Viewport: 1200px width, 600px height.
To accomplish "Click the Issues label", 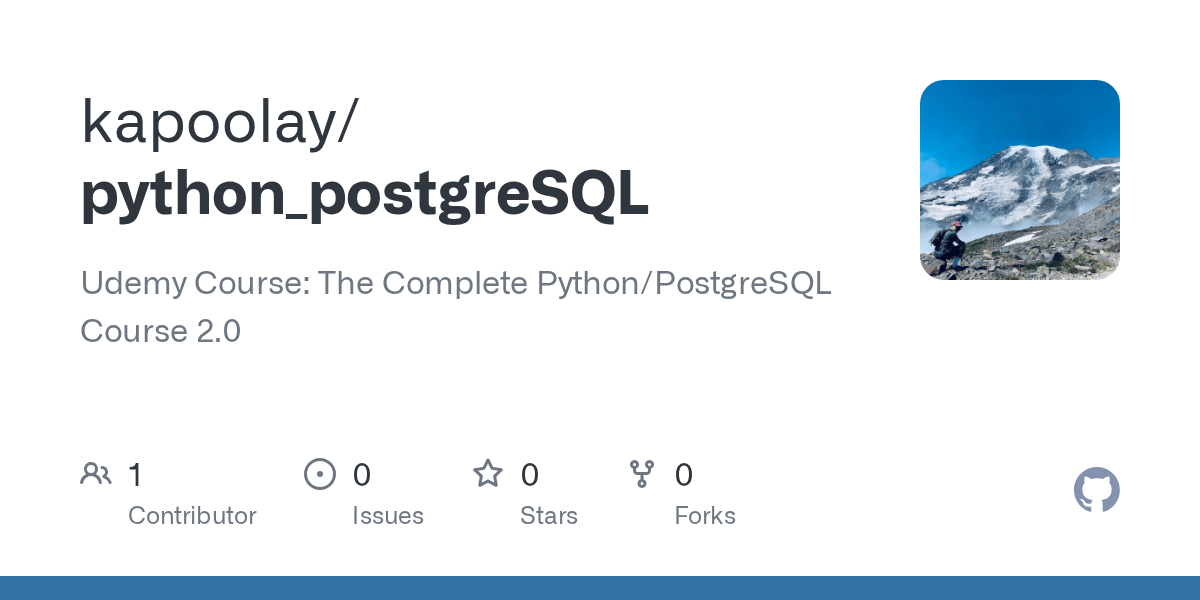I will (x=388, y=516).
